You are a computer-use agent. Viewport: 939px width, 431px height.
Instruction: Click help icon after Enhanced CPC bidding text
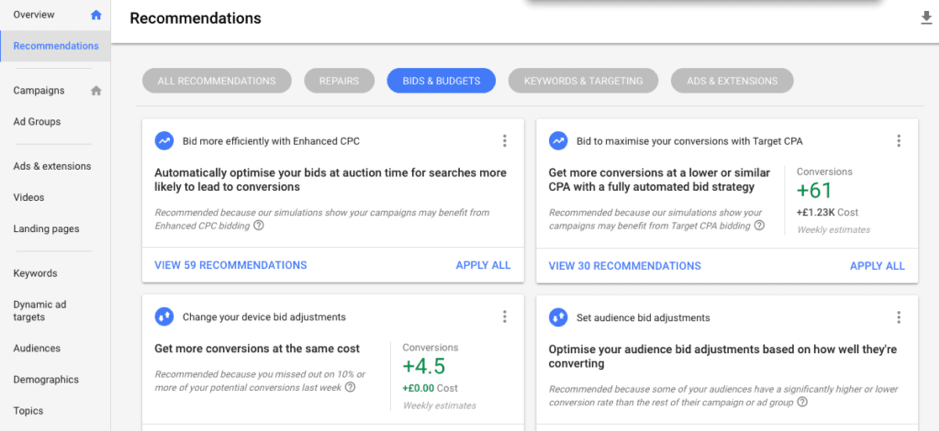[259, 226]
